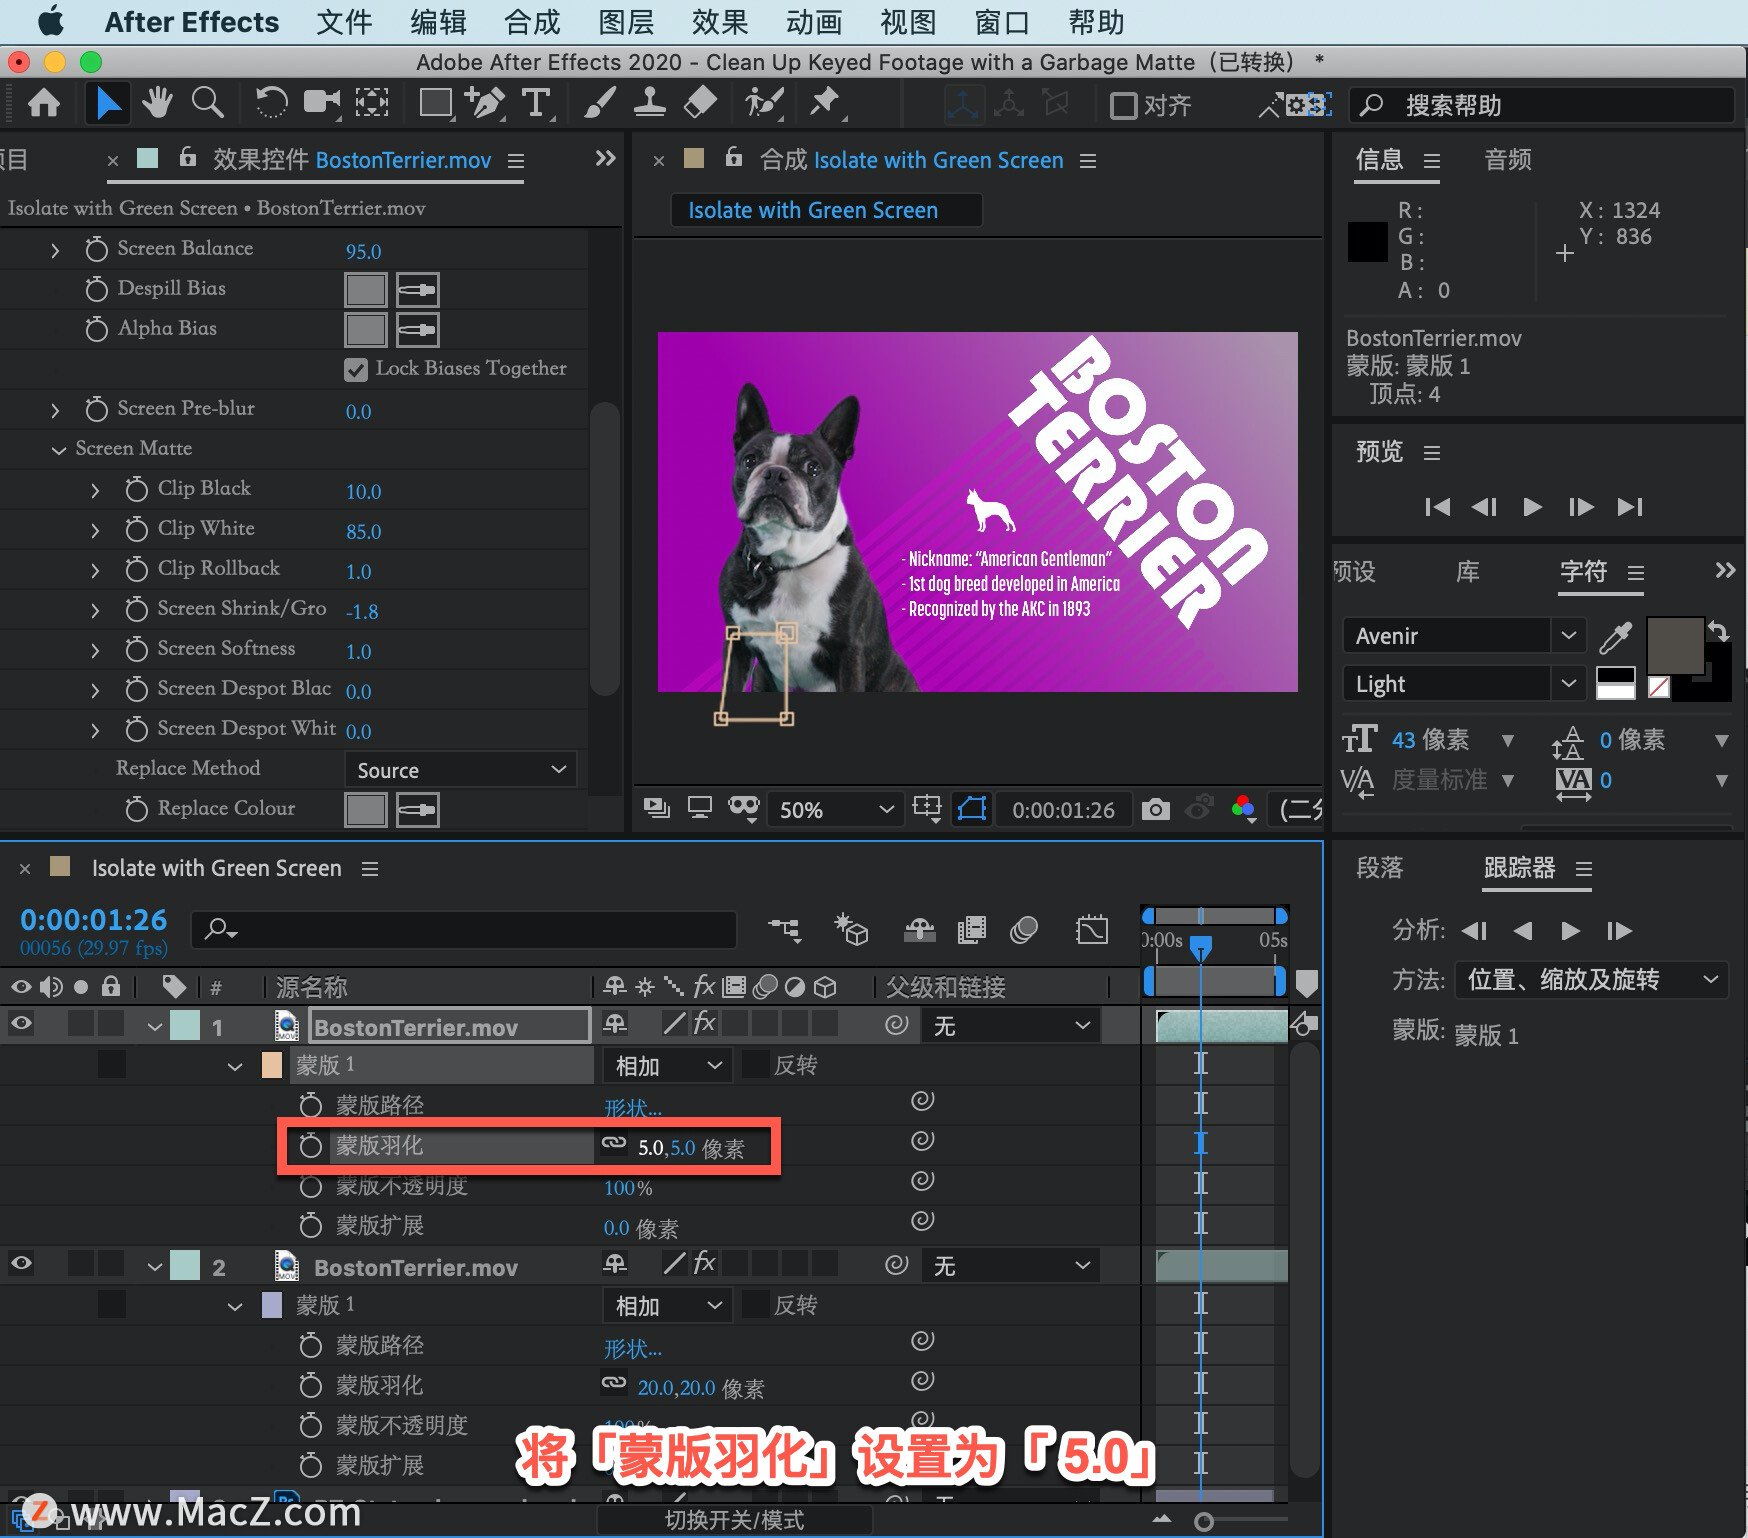Select the Unified Camera tool
The height and width of the screenshot is (1538, 1748).
coord(321,103)
